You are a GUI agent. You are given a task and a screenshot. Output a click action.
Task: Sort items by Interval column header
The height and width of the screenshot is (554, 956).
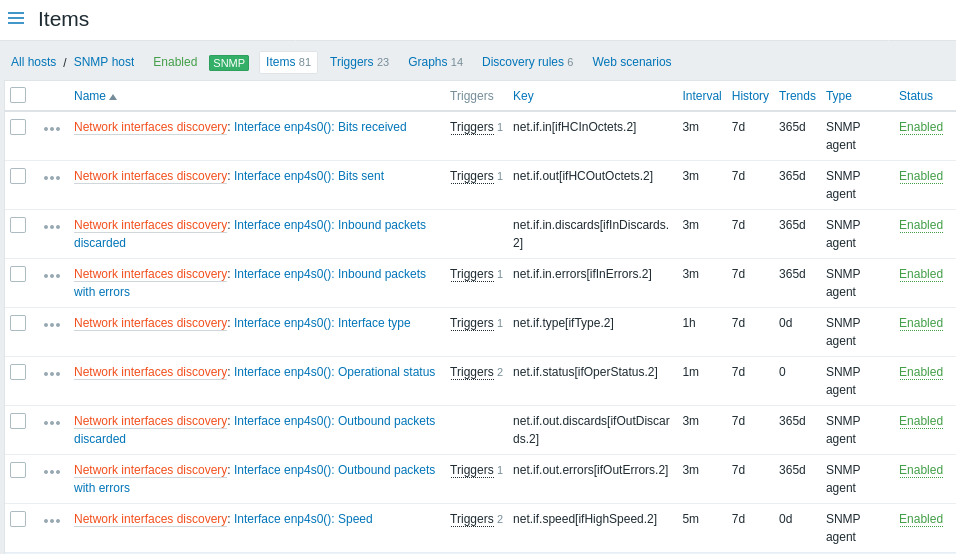pos(702,96)
